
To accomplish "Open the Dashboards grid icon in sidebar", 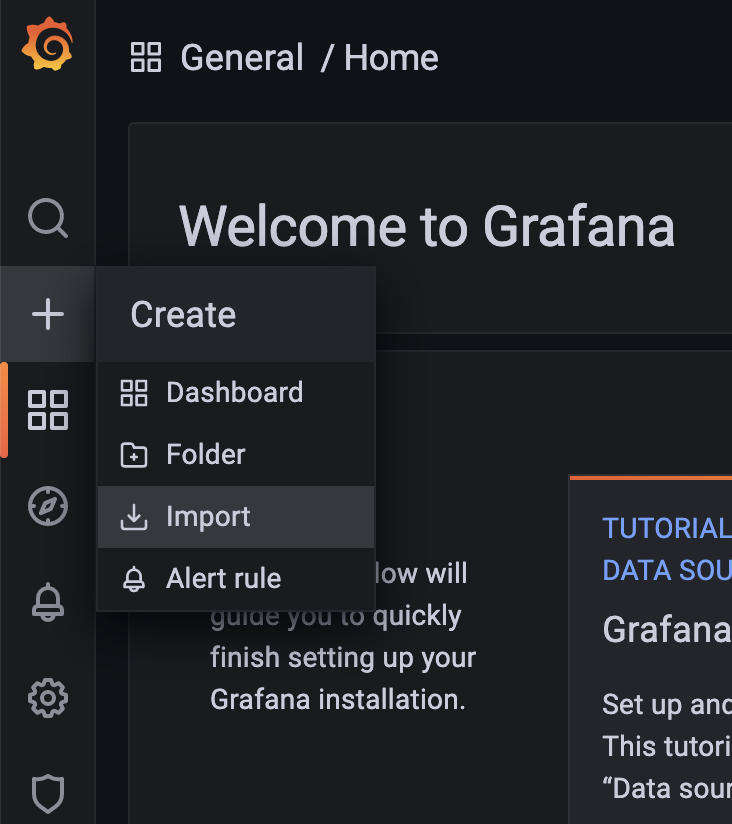I will pyautogui.click(x=48, y=410).
